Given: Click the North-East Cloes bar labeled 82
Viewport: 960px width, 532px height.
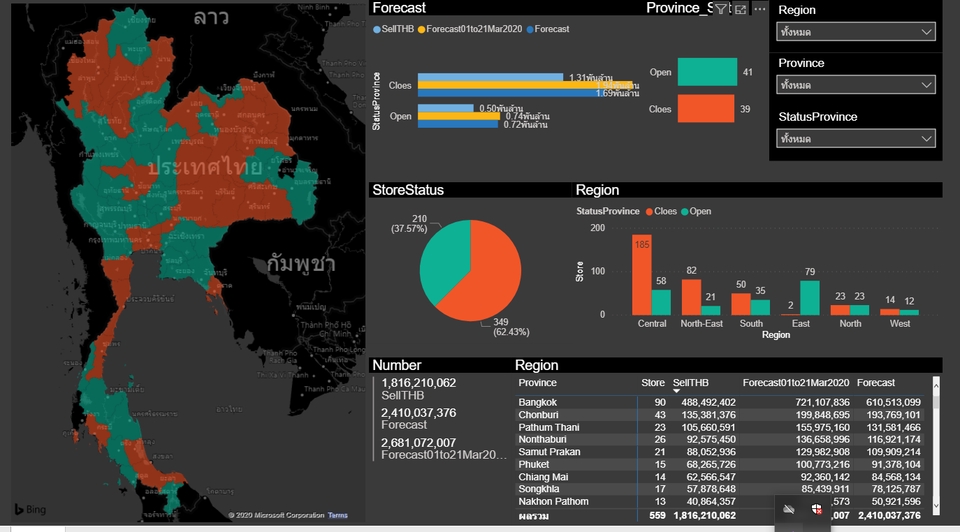Looking at the screenshot, I should 691,297.
